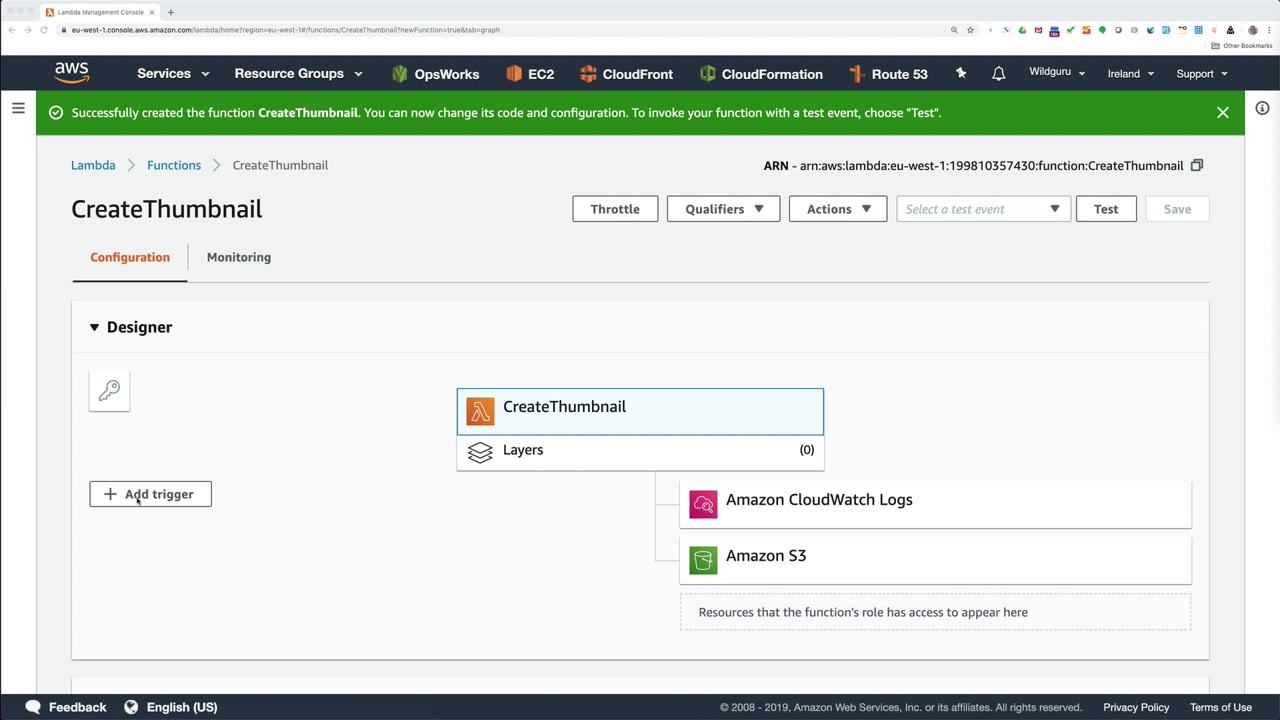Open the Qualifiers dropdown
Screen dimensions: 1280x720
[x=723, y=209]
